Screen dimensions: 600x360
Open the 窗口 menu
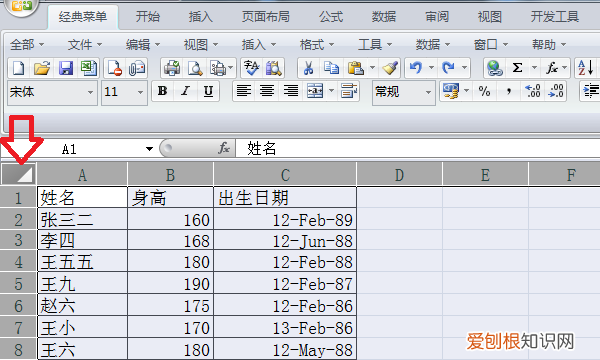tap(491, 45)
